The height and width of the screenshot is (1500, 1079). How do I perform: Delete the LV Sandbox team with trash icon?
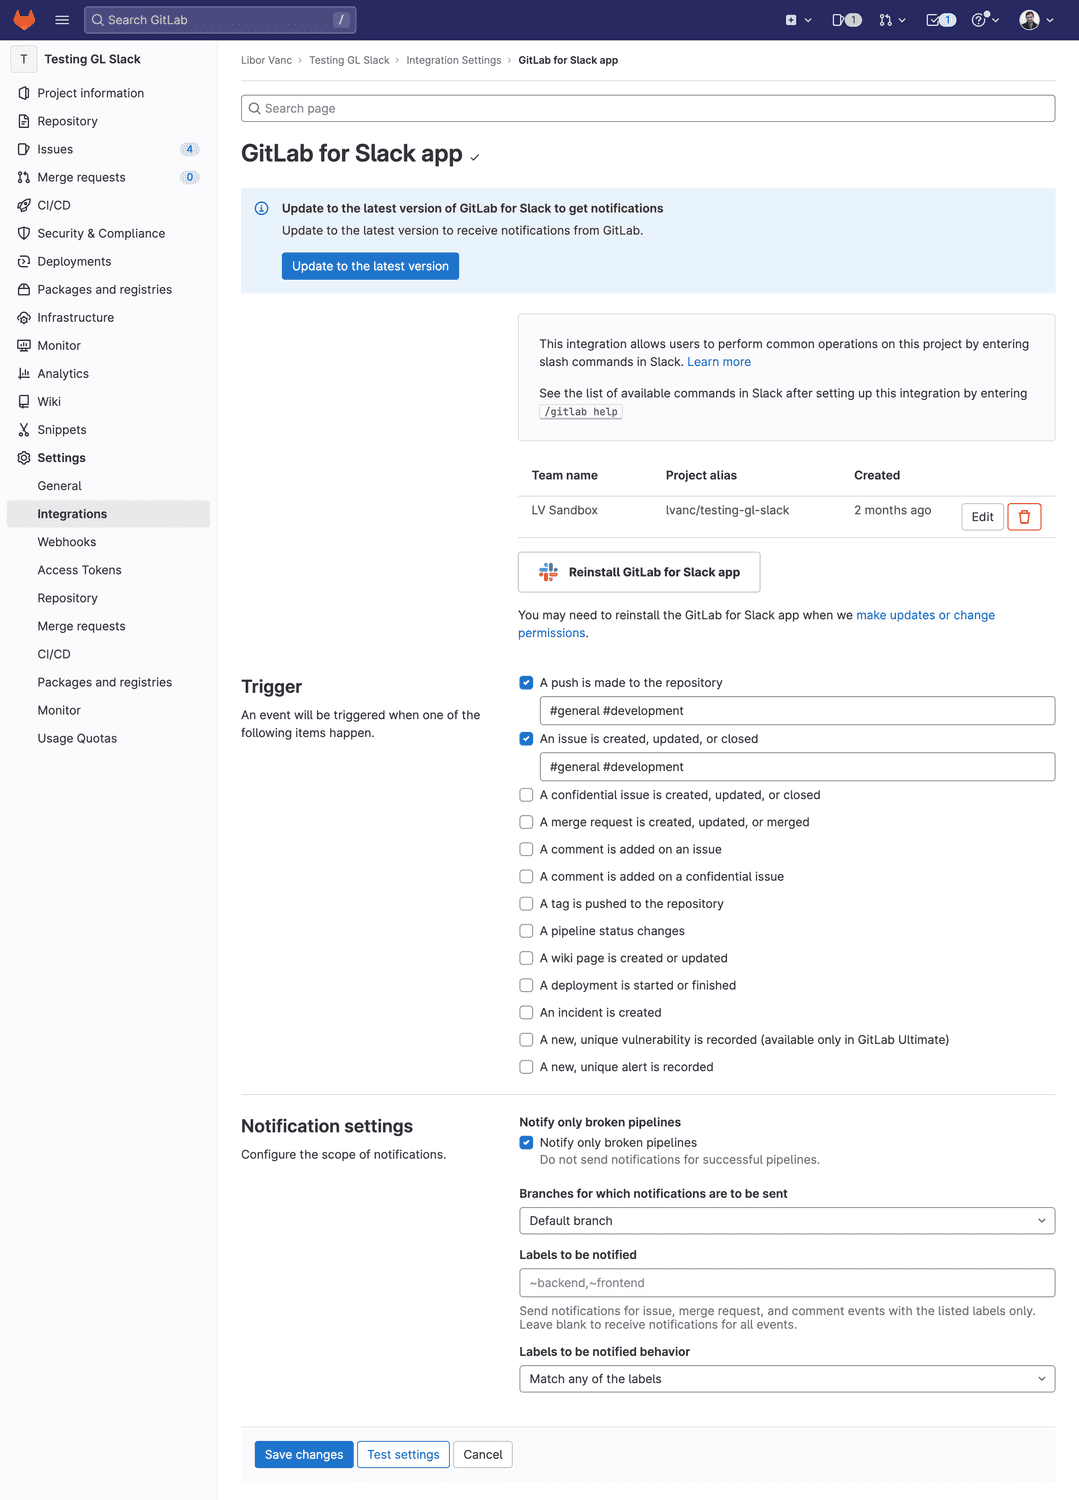[x=1024, y=516]
